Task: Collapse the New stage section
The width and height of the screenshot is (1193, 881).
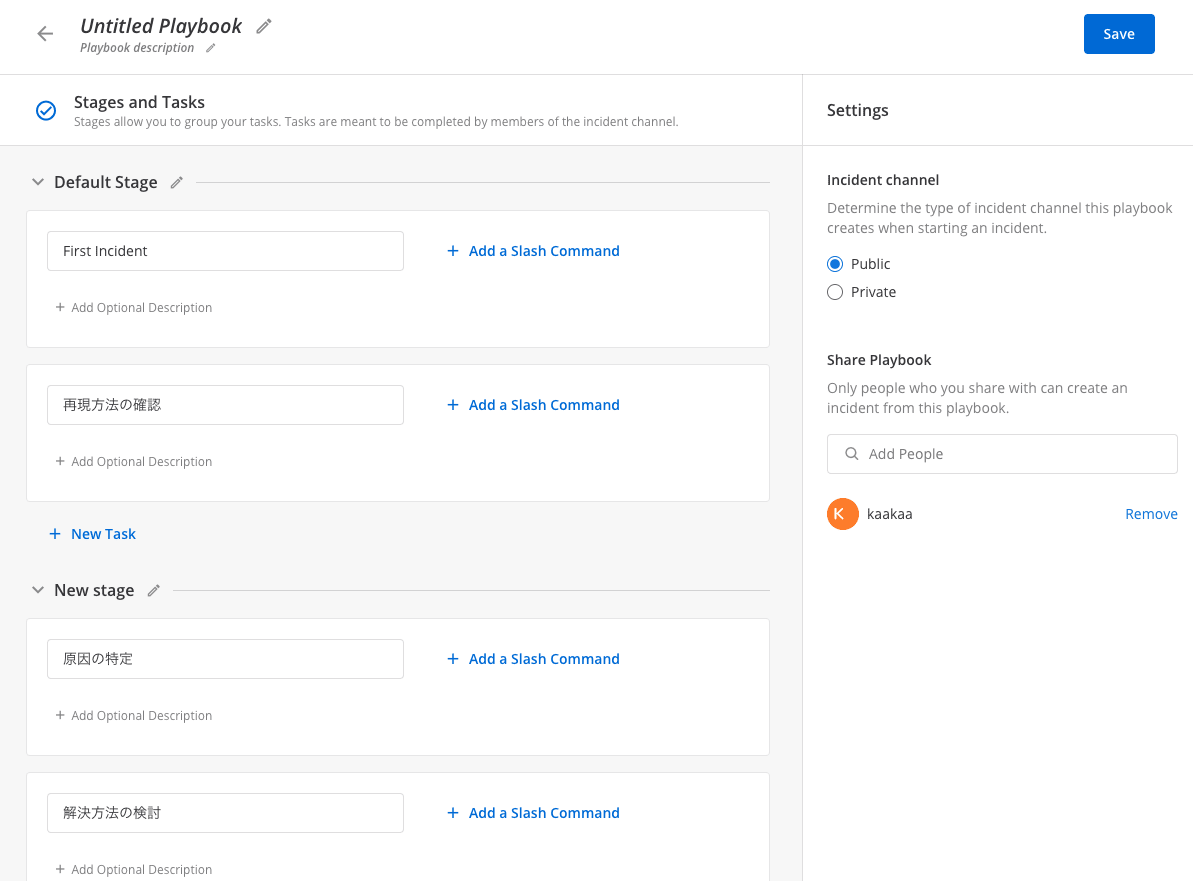Action: pyautogui.click(x=37, y=590)
